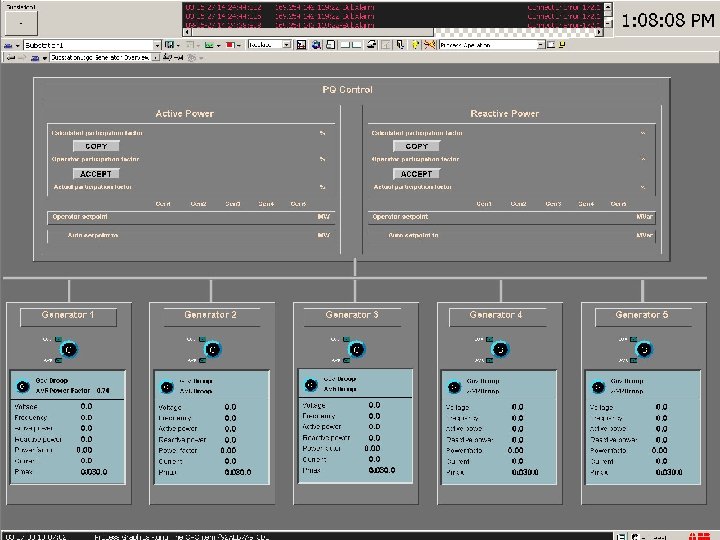The image size is (720, 540).
Task: Click the status bar list icon
Action: 620,536
